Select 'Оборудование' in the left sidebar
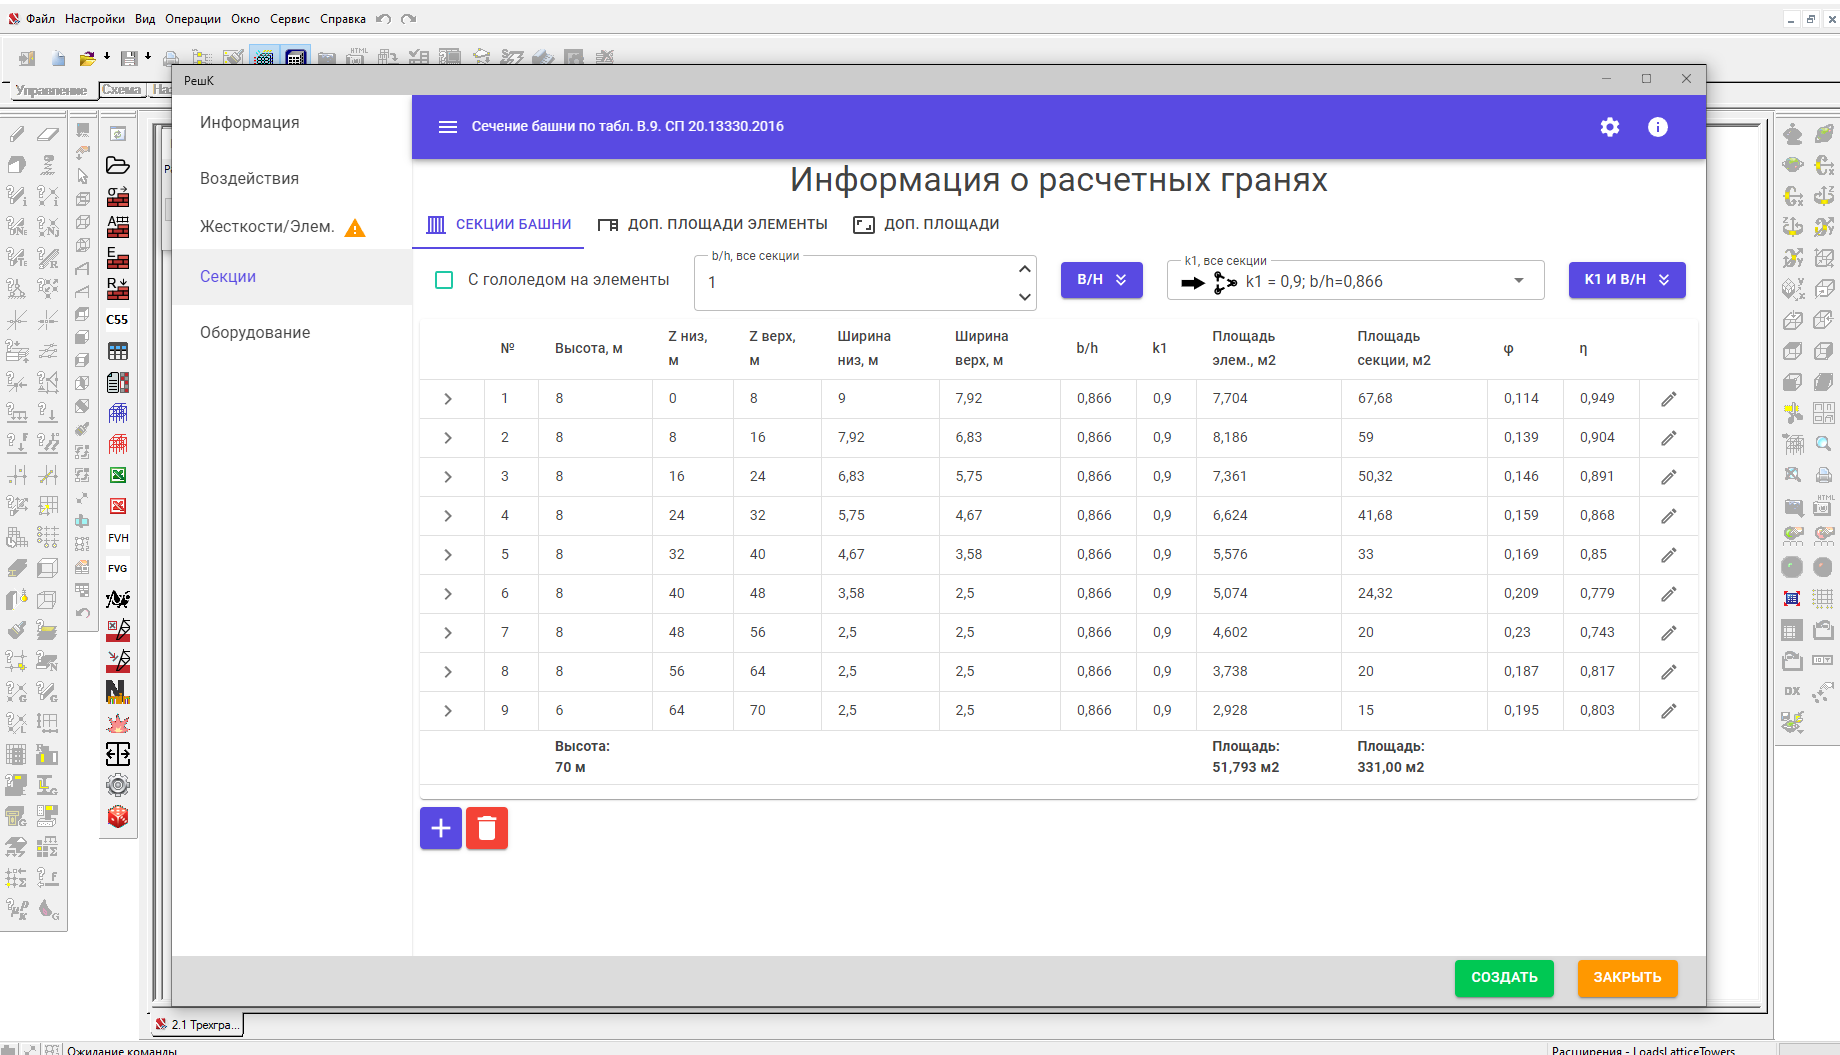1840x1055 pixels. point(255,332)
